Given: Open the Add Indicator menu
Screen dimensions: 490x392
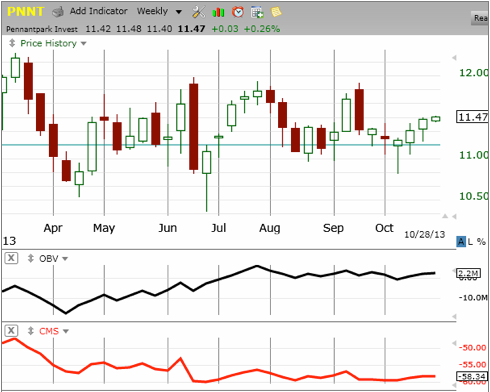Looking at the screenshot, I should [x=99, y=11].
